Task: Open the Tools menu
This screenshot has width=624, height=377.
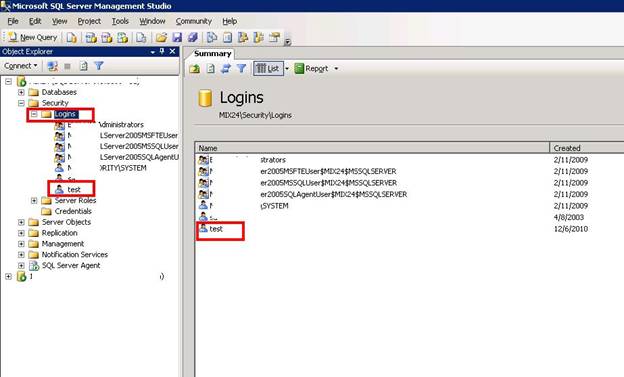Action: click(120, 21)
